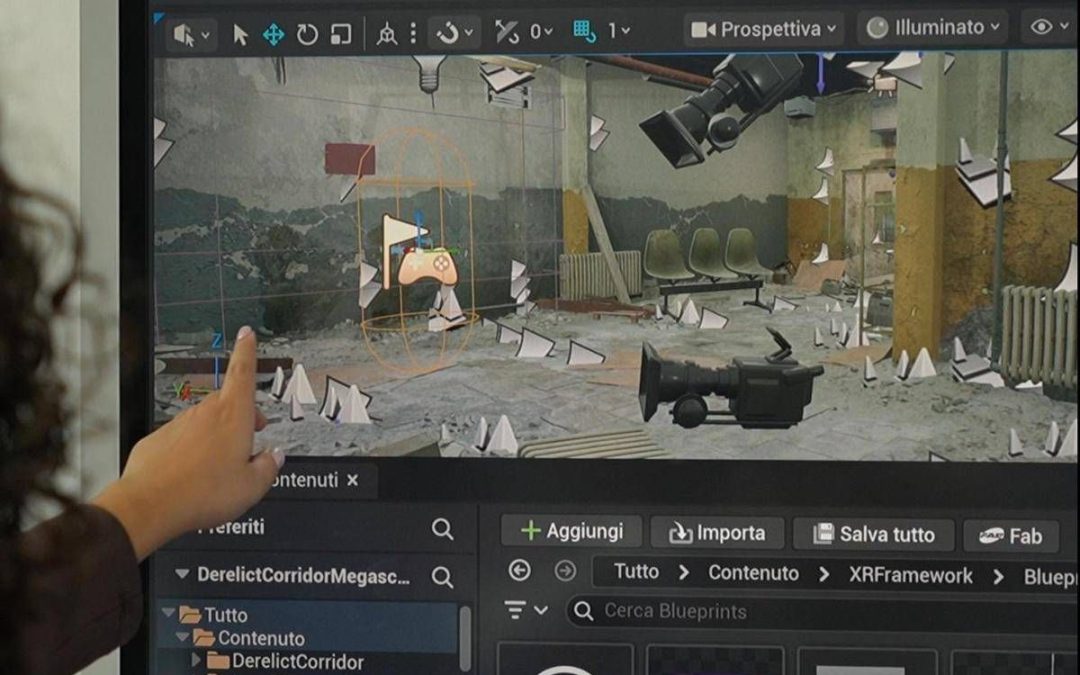Go forward in content browser history
This screenshot has width=1080, height=675.
point(565,571)
